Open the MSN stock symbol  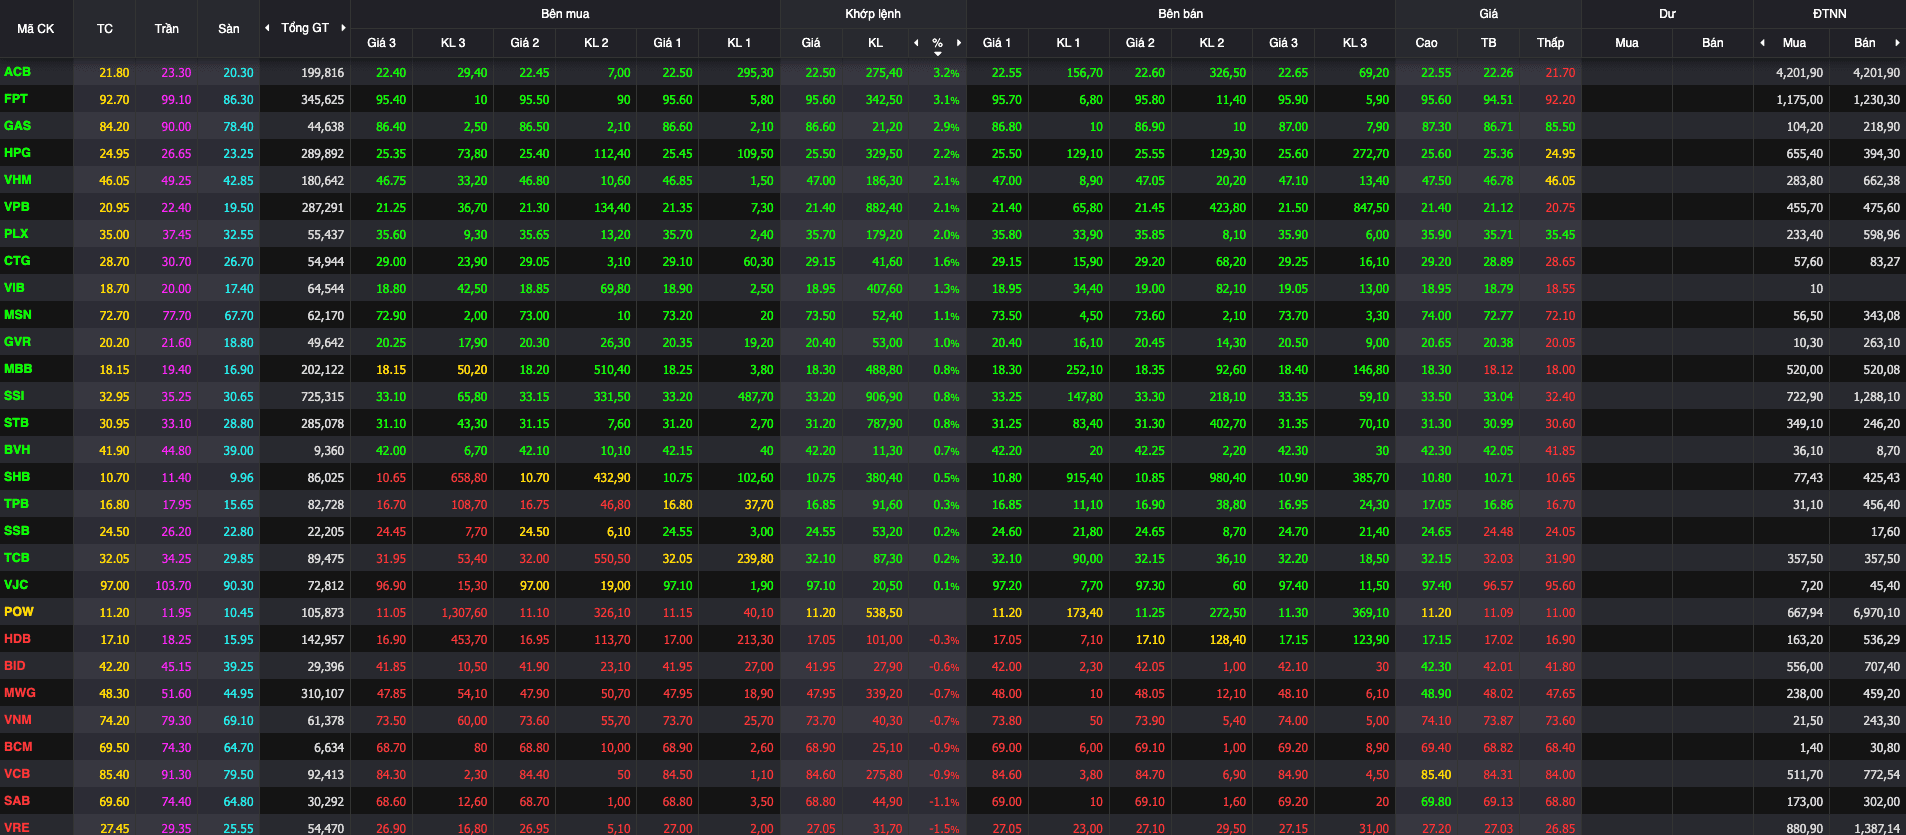18,315
